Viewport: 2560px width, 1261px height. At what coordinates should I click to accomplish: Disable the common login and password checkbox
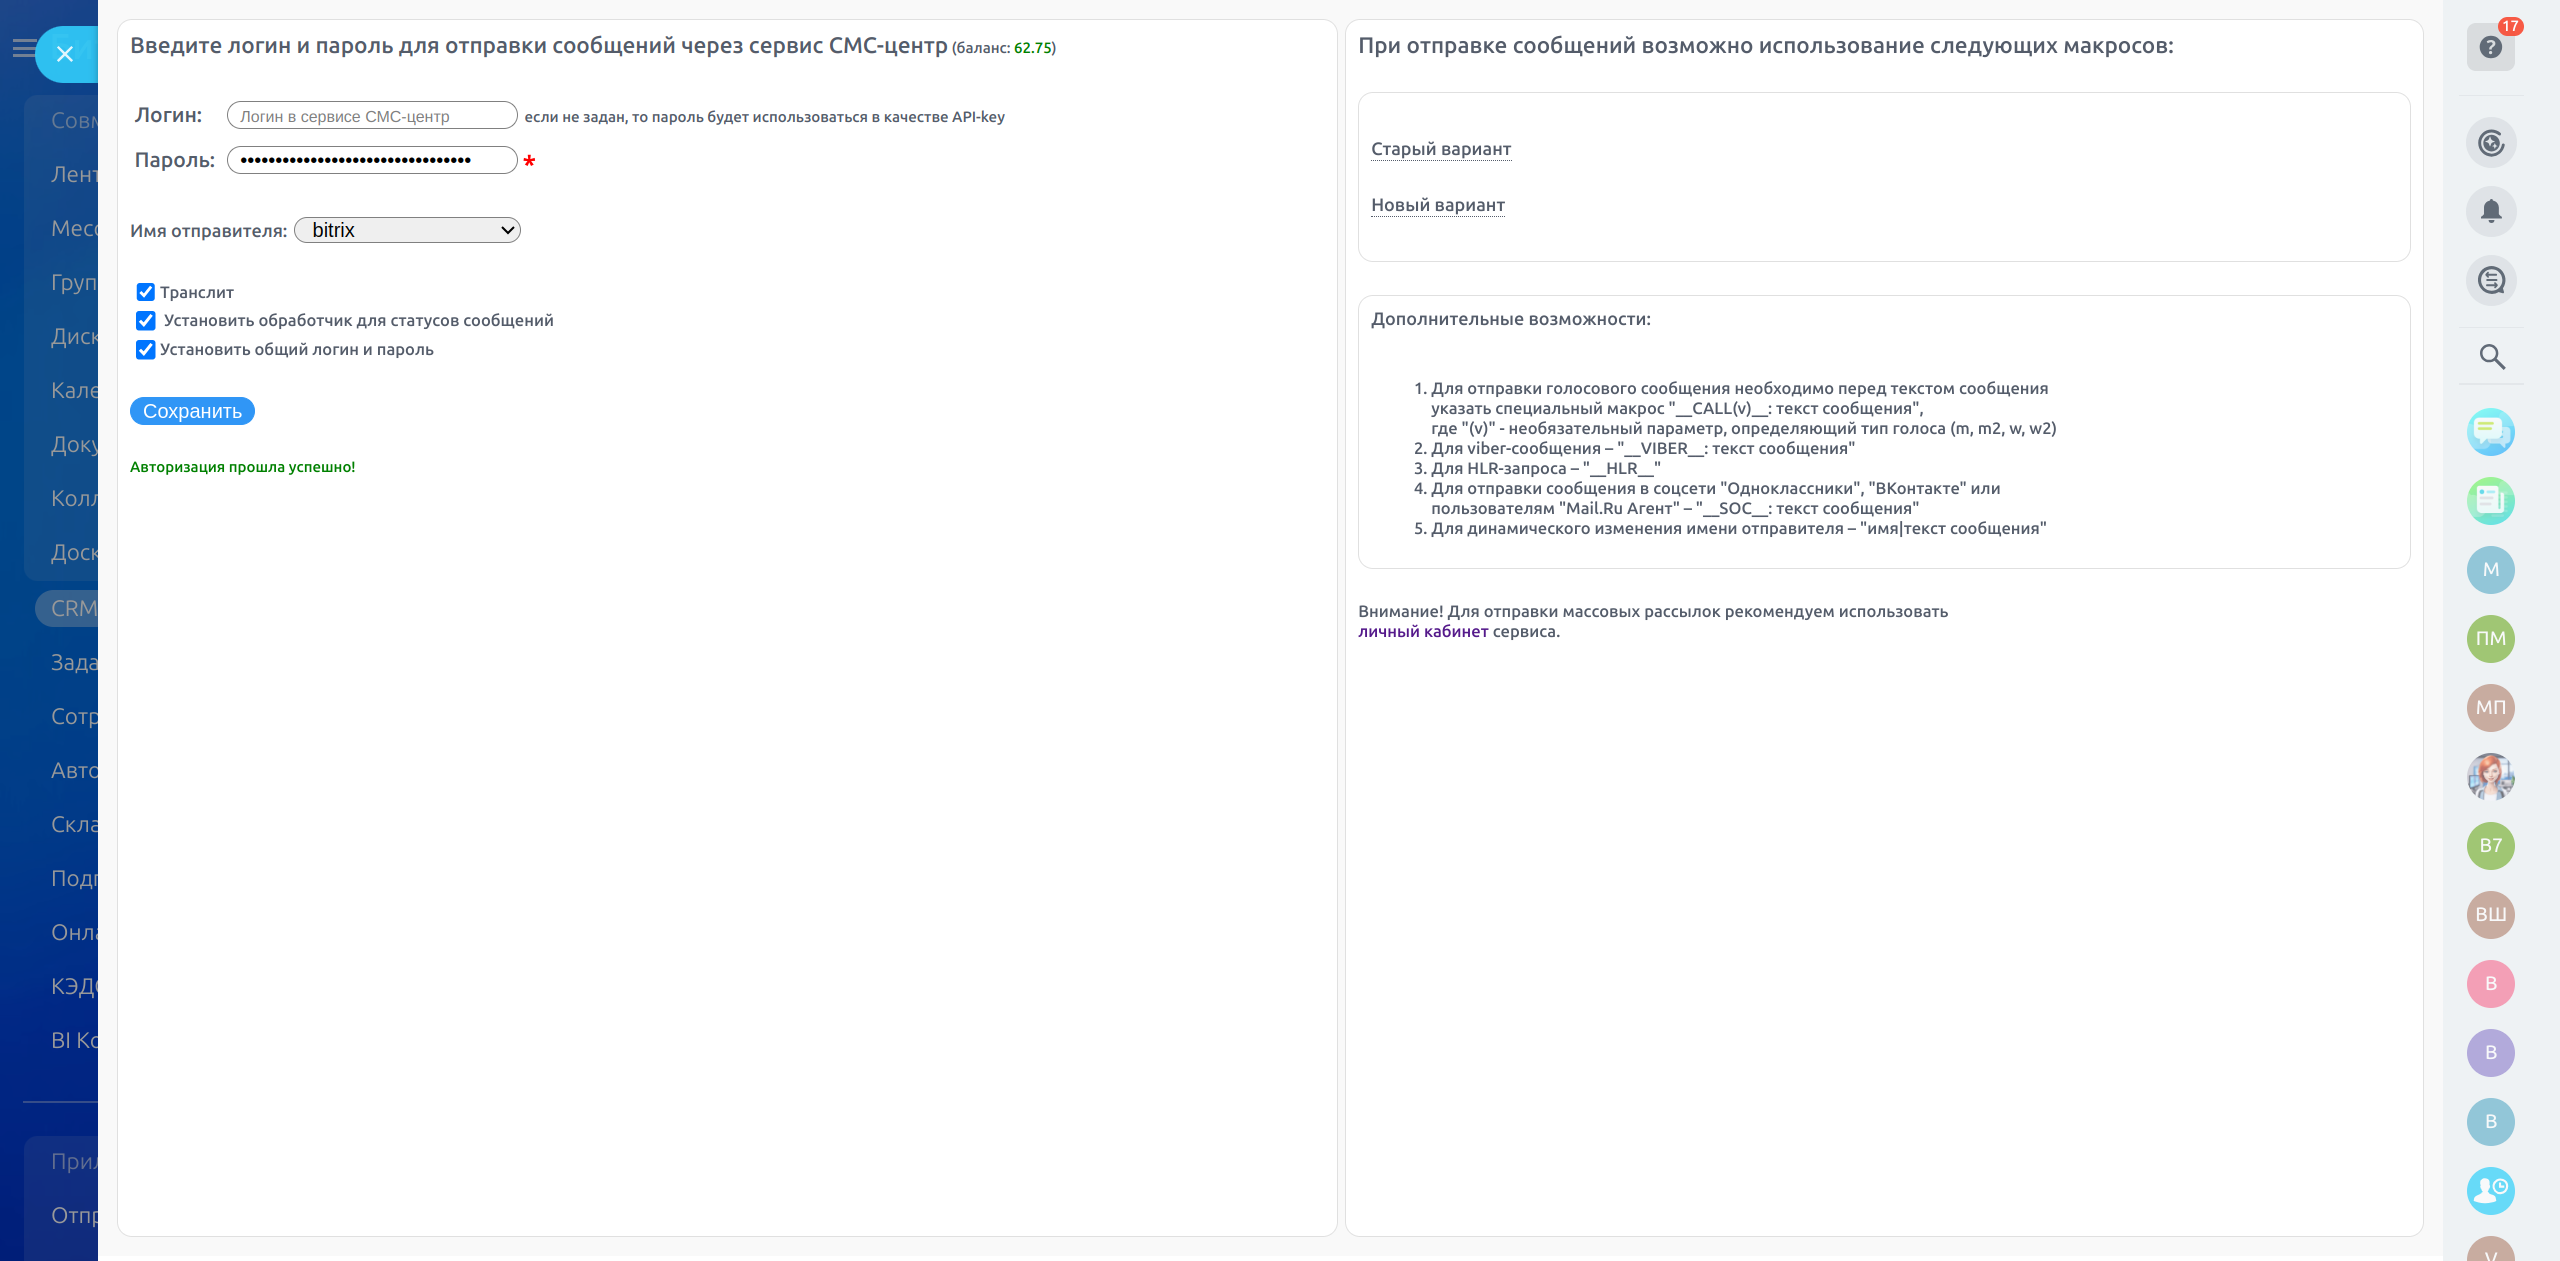tap(146, 350)
